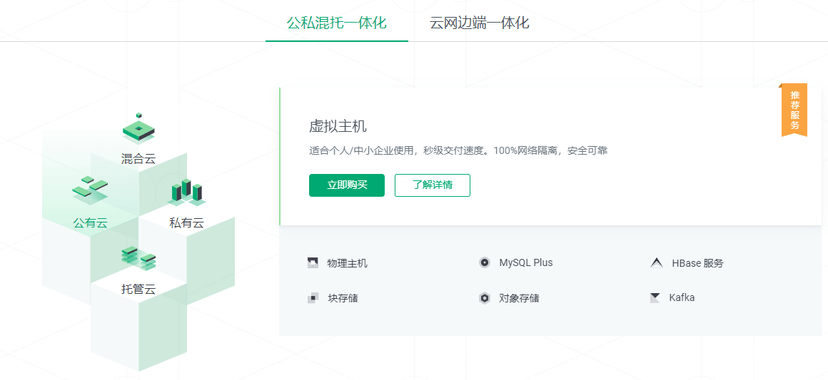
Task: Switch to 云网边端一体化 tab
Action: [x=479, y=23]
